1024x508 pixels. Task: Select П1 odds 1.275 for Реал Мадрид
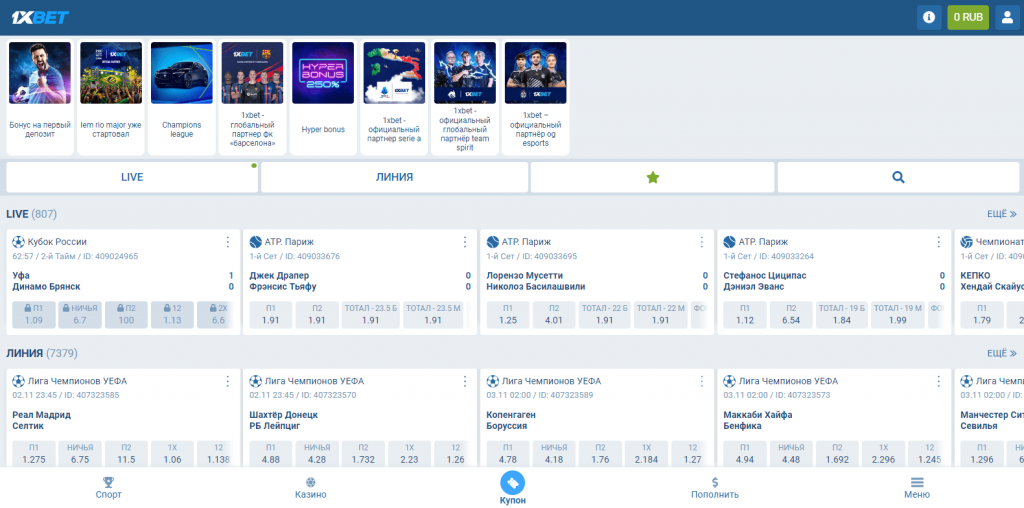(x=33, y=453)
